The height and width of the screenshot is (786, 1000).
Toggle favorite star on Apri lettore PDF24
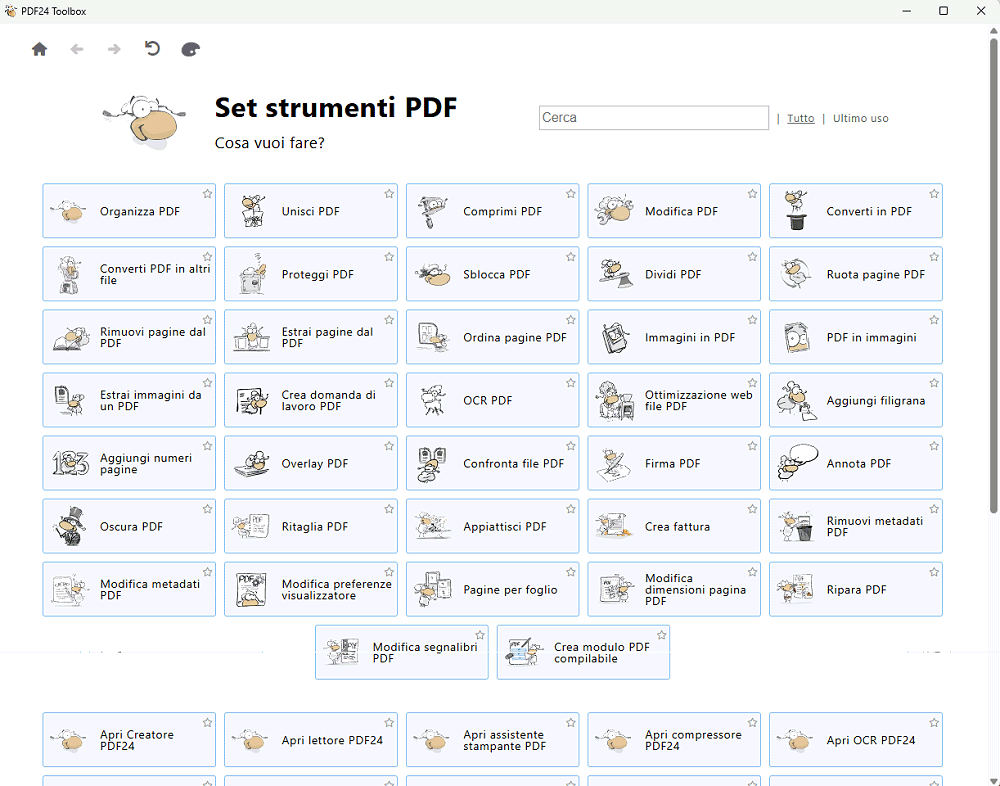pyautogui.click(x=389, y=723)
